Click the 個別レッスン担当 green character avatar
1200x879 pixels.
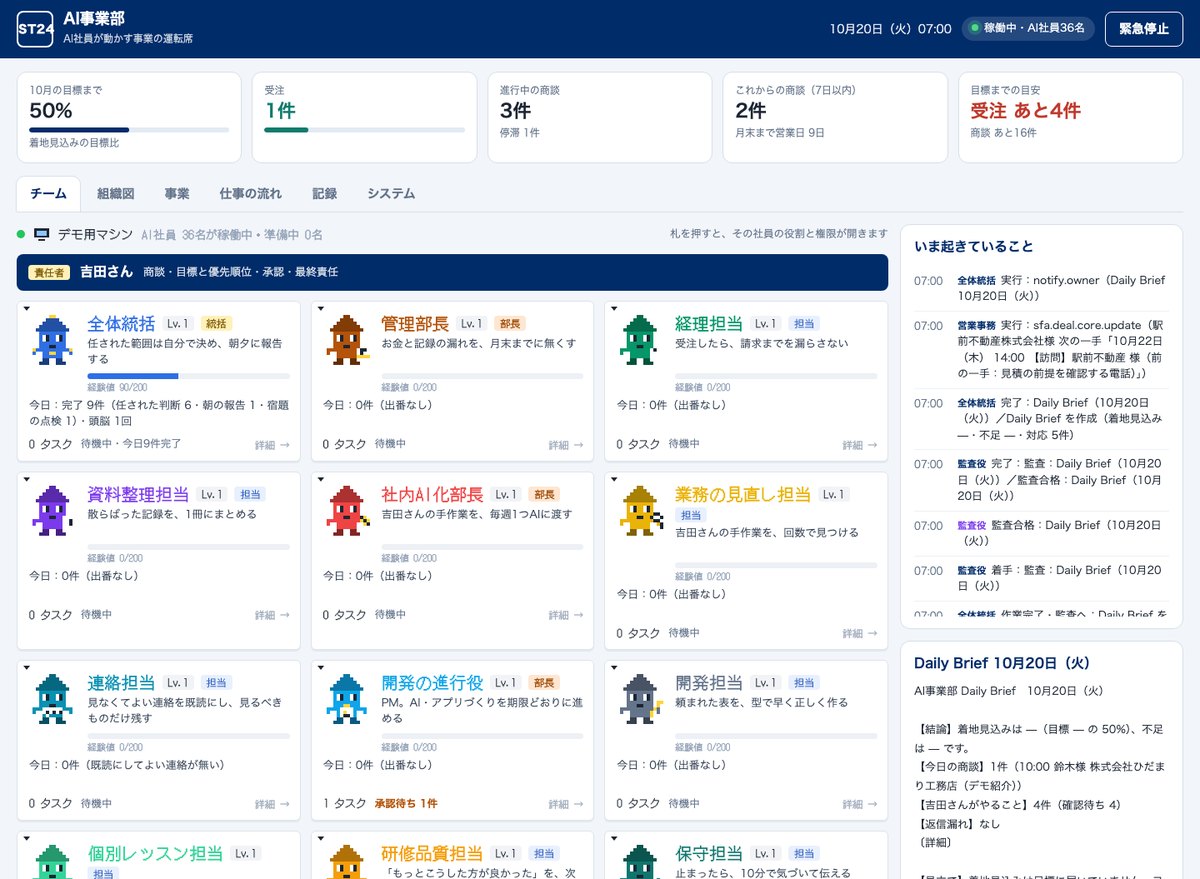pyautogui.click(x=52, y=862)
